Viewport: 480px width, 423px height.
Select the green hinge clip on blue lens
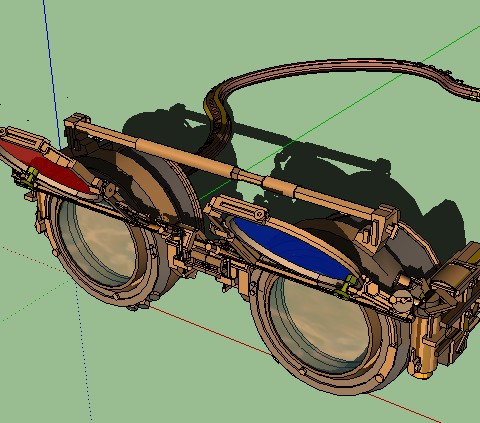pyautogui.click(x=347, y=286)
